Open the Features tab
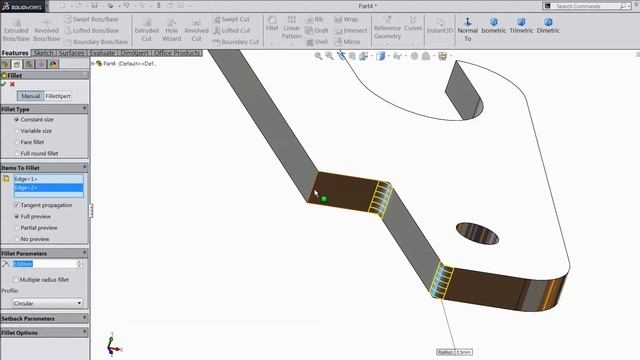This screenshot has height=360, width=640. pos(15,53)
